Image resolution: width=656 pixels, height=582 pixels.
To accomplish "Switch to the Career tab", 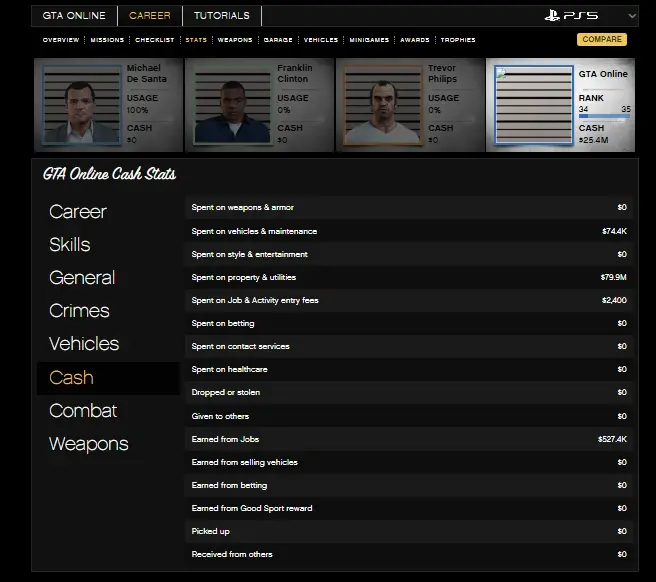I will tap(150, 16).
